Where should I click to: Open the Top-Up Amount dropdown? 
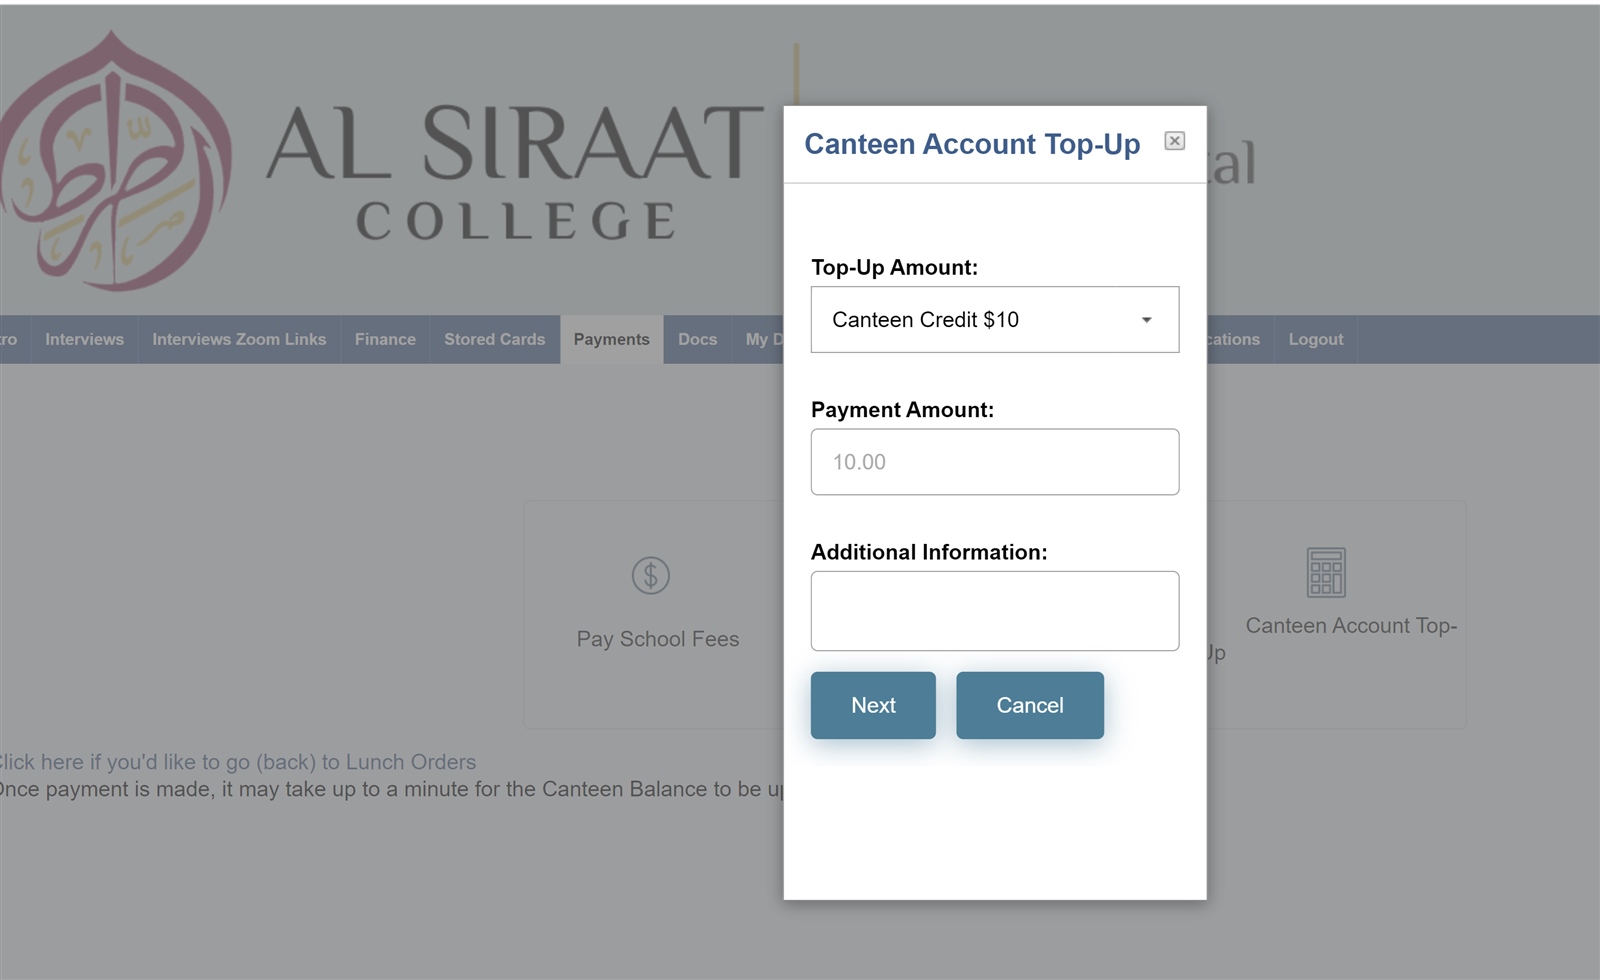pyautogui.click(x=994, y=320)
